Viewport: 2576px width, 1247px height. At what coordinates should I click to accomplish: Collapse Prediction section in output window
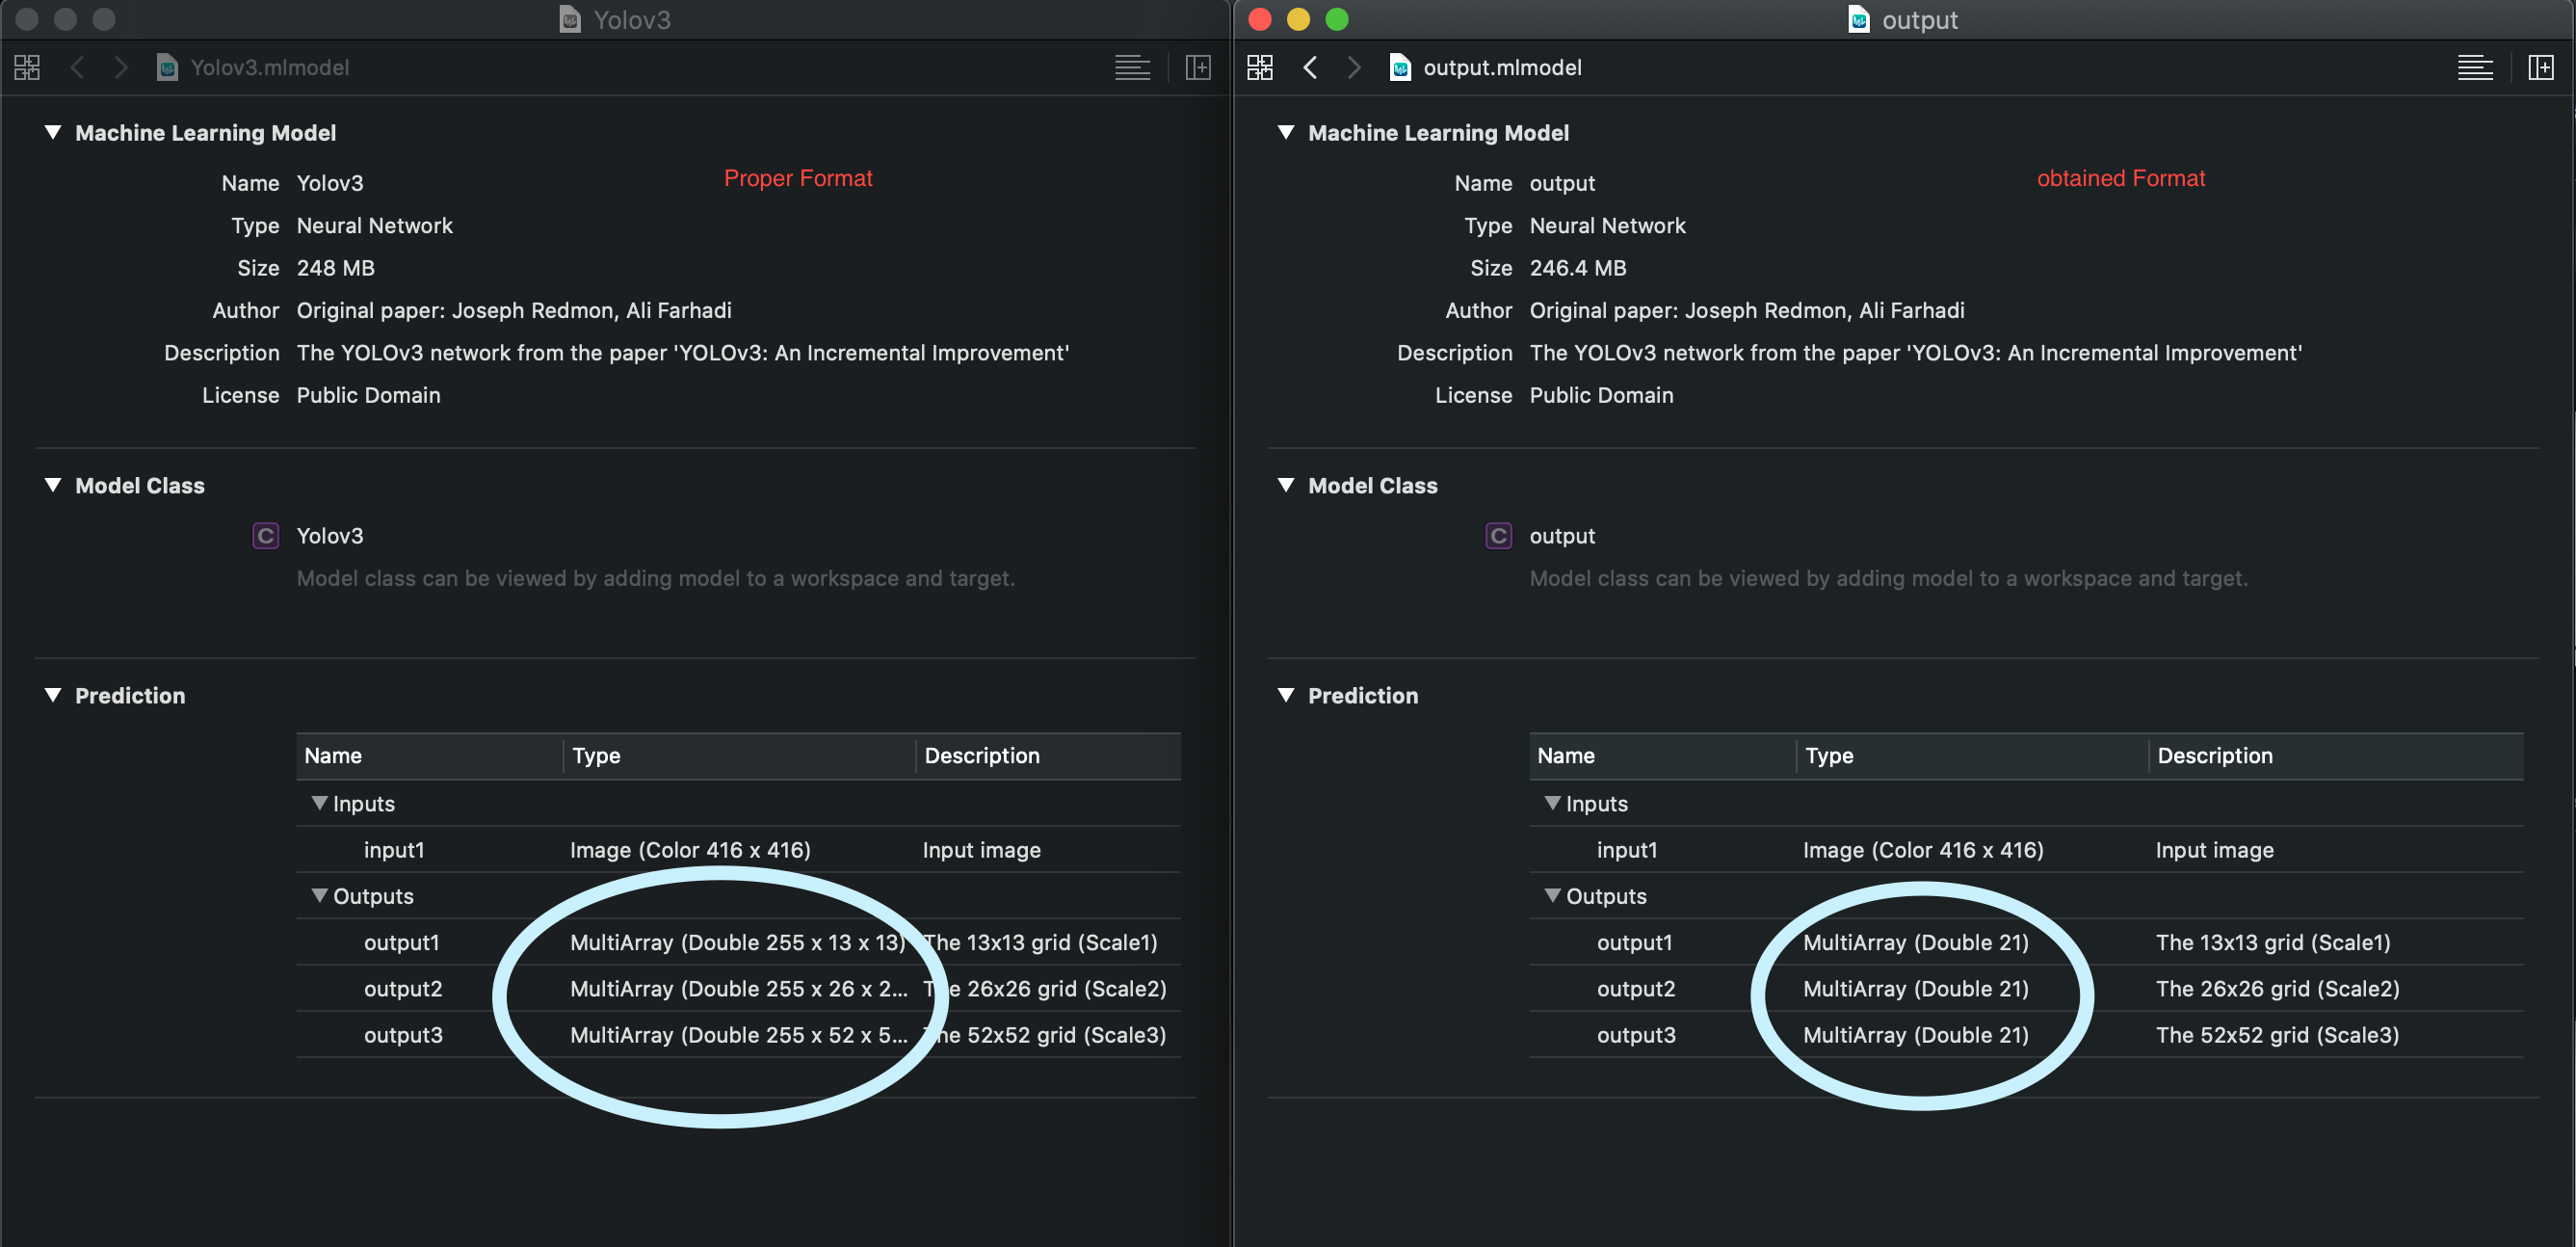click(1286, 696)
